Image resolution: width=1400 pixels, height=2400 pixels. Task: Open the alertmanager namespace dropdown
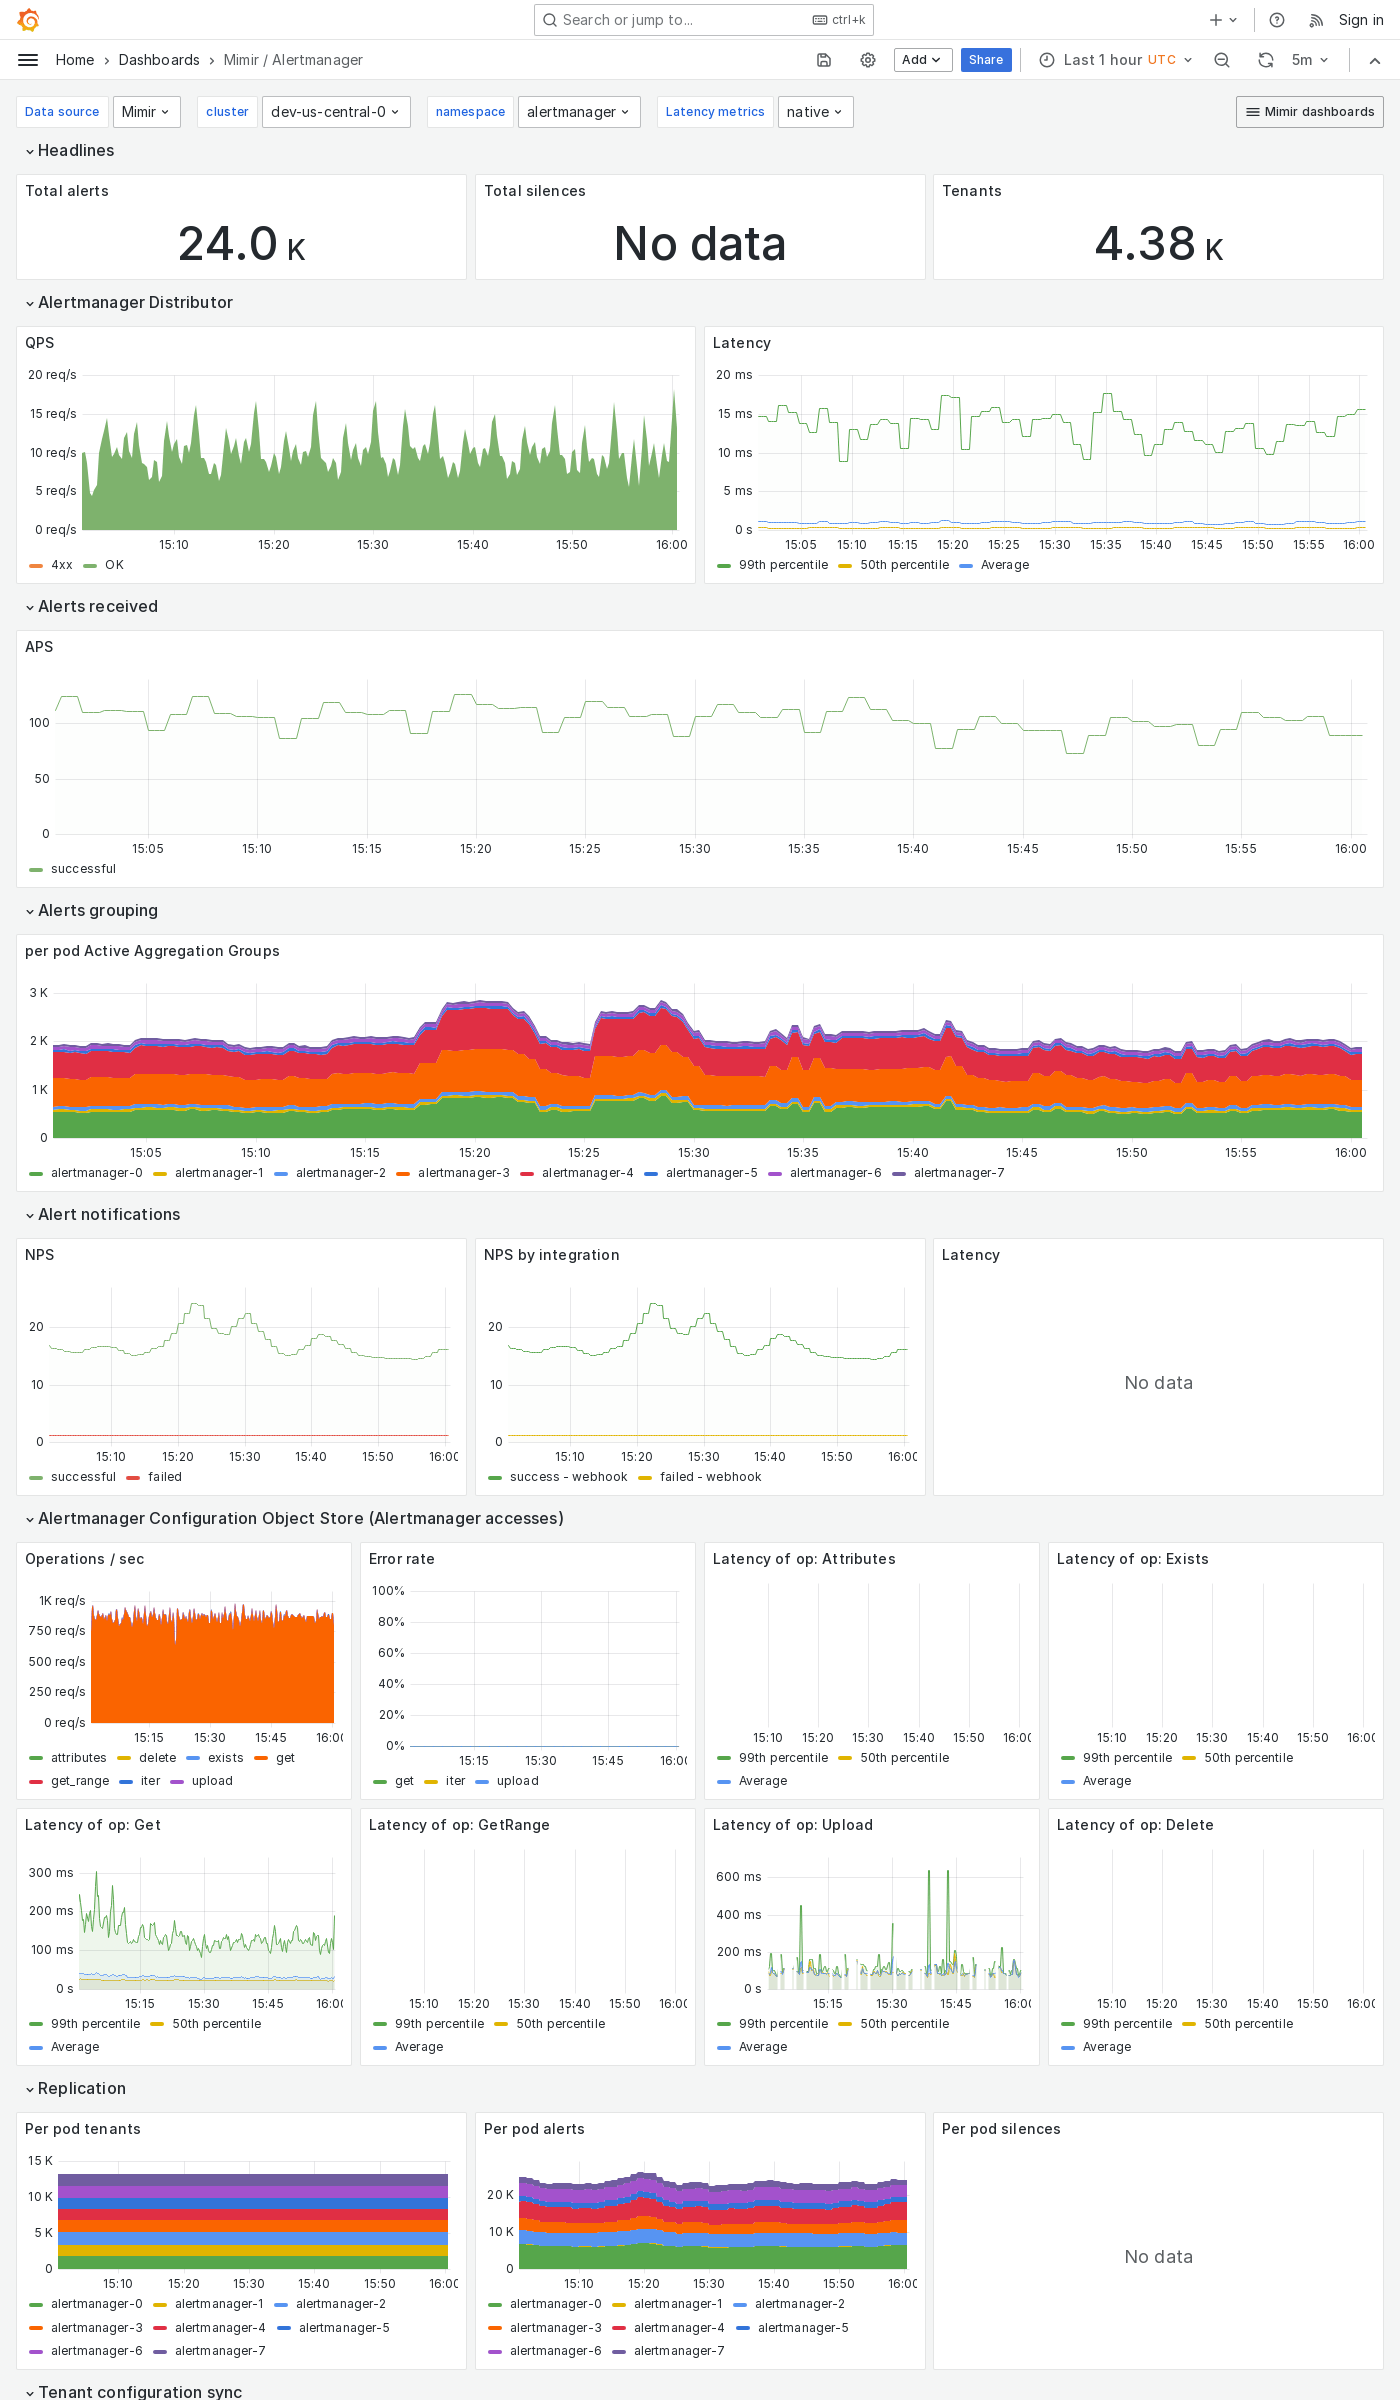579,112
